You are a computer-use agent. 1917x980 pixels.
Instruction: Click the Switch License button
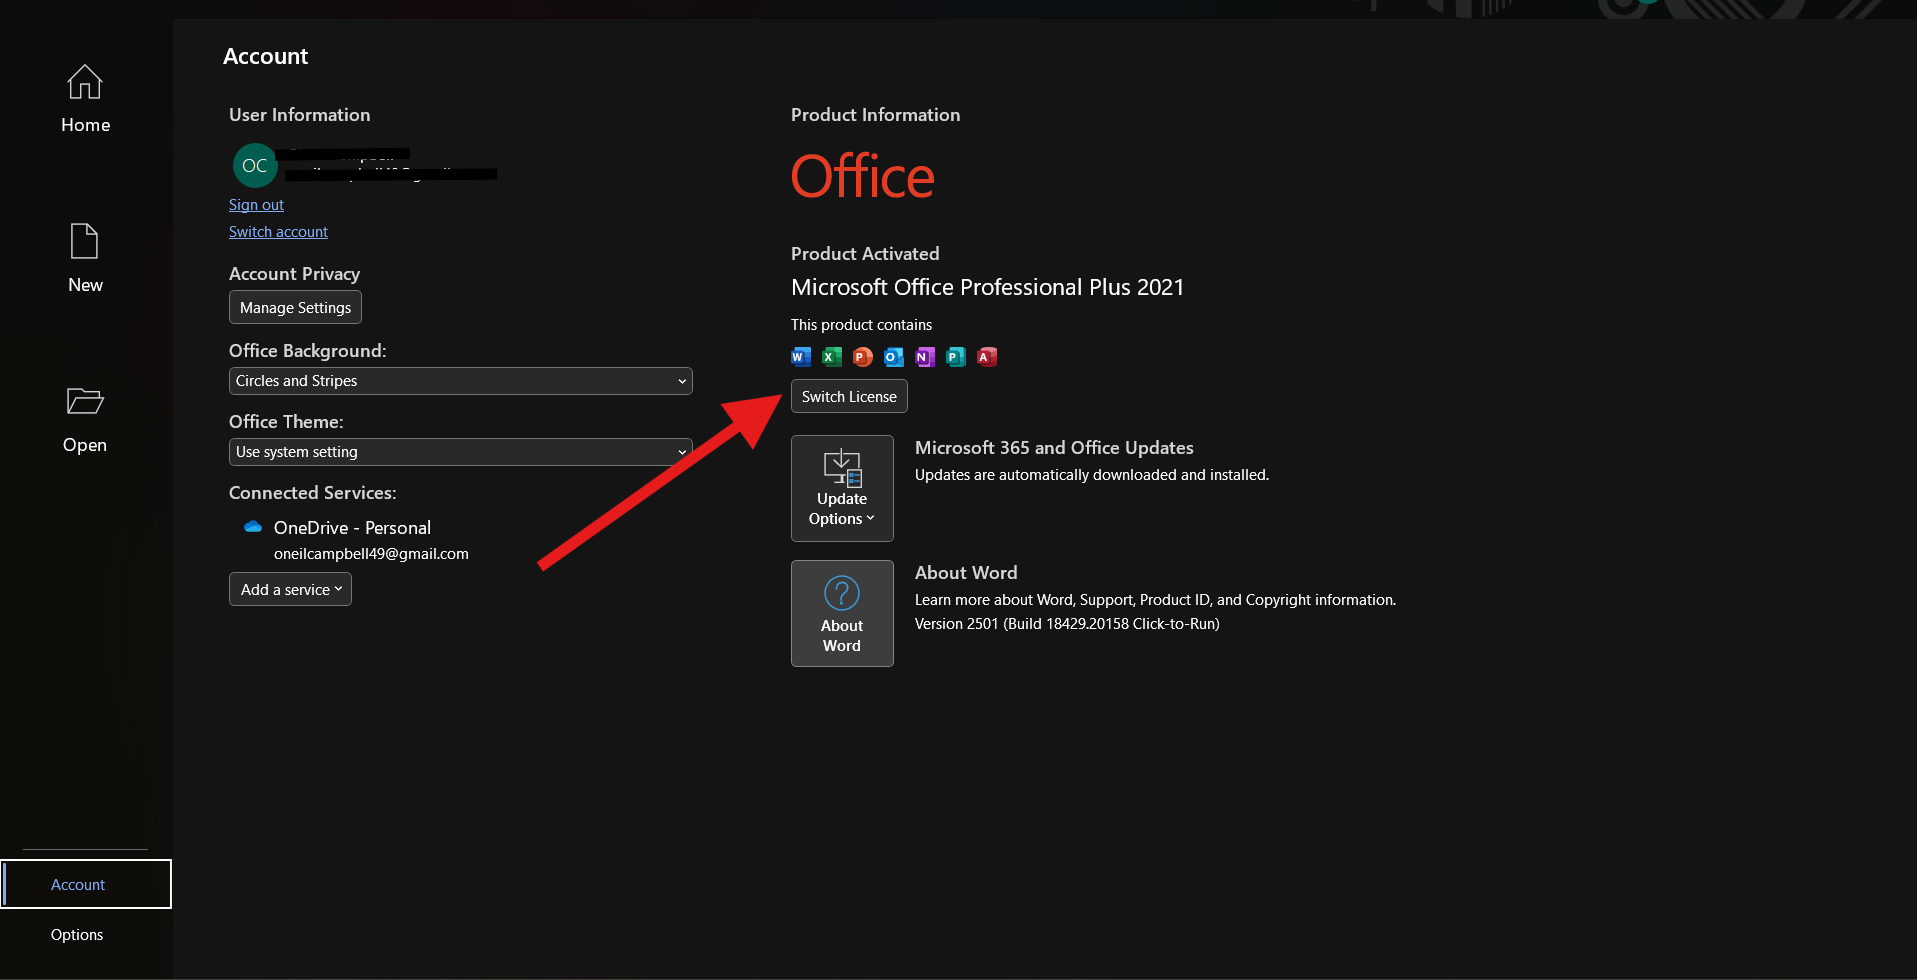[849, 396]
